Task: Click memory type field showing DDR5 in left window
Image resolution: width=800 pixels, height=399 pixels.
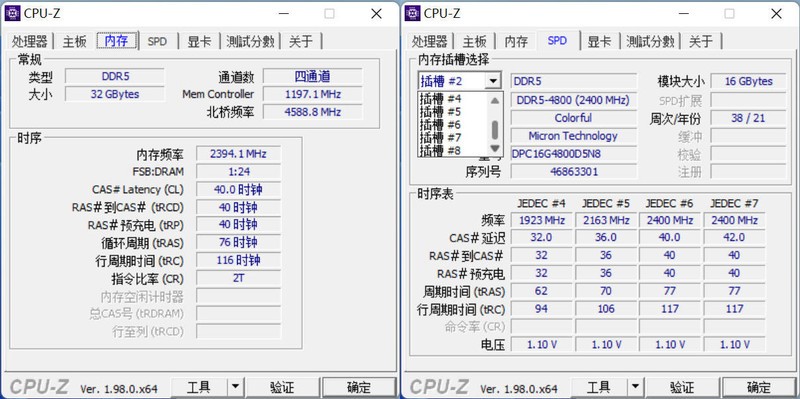Action: click(x=115, y=77)
